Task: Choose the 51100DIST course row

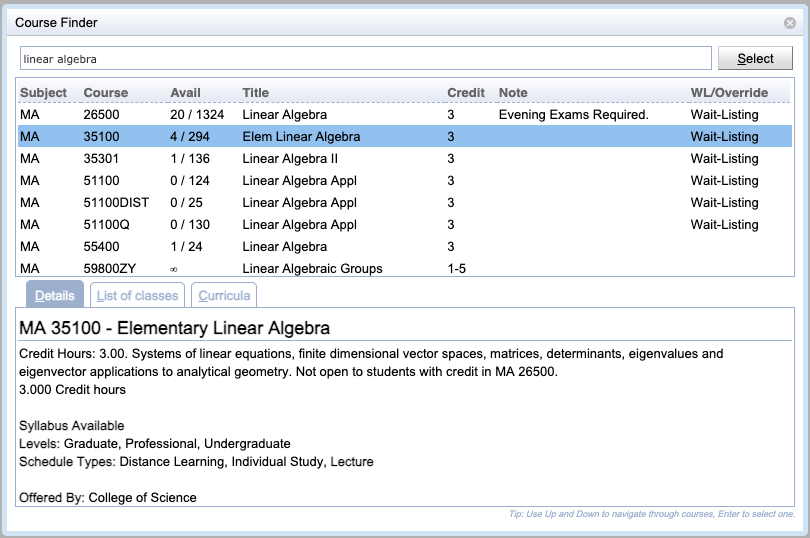Action: coord(404,203)
